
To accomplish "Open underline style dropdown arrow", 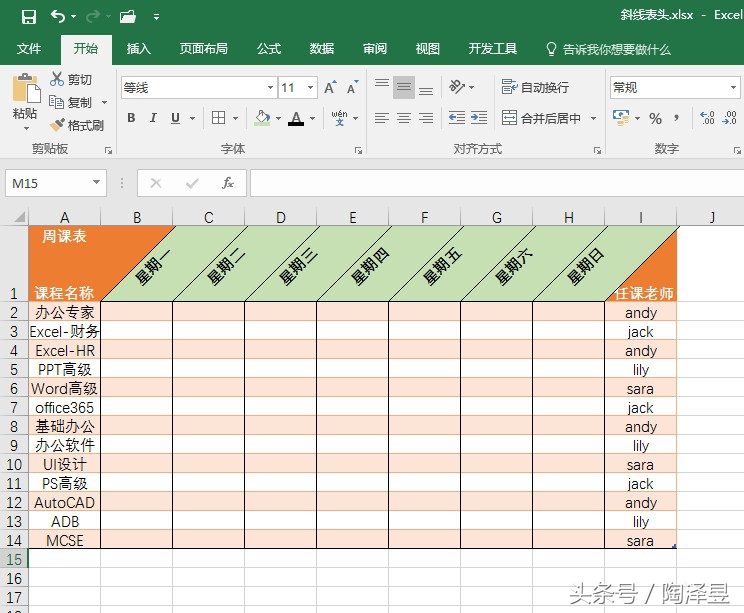I will 193,118.
